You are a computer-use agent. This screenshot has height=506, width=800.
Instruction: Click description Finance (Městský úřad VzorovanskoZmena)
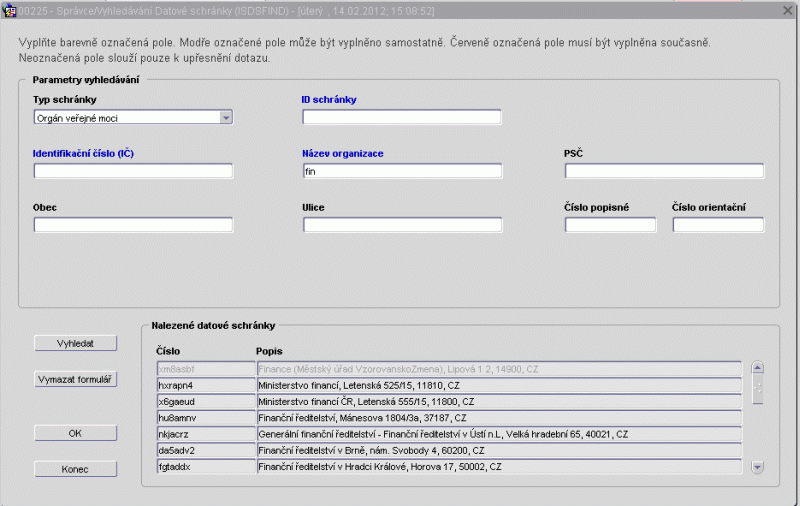pyautogui.click(x=499, y=369)
